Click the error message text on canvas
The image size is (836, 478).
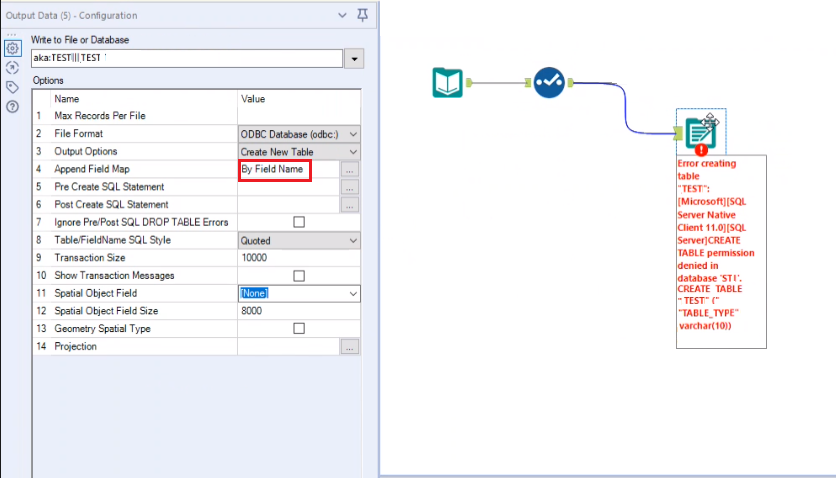(x=716, y=245)
